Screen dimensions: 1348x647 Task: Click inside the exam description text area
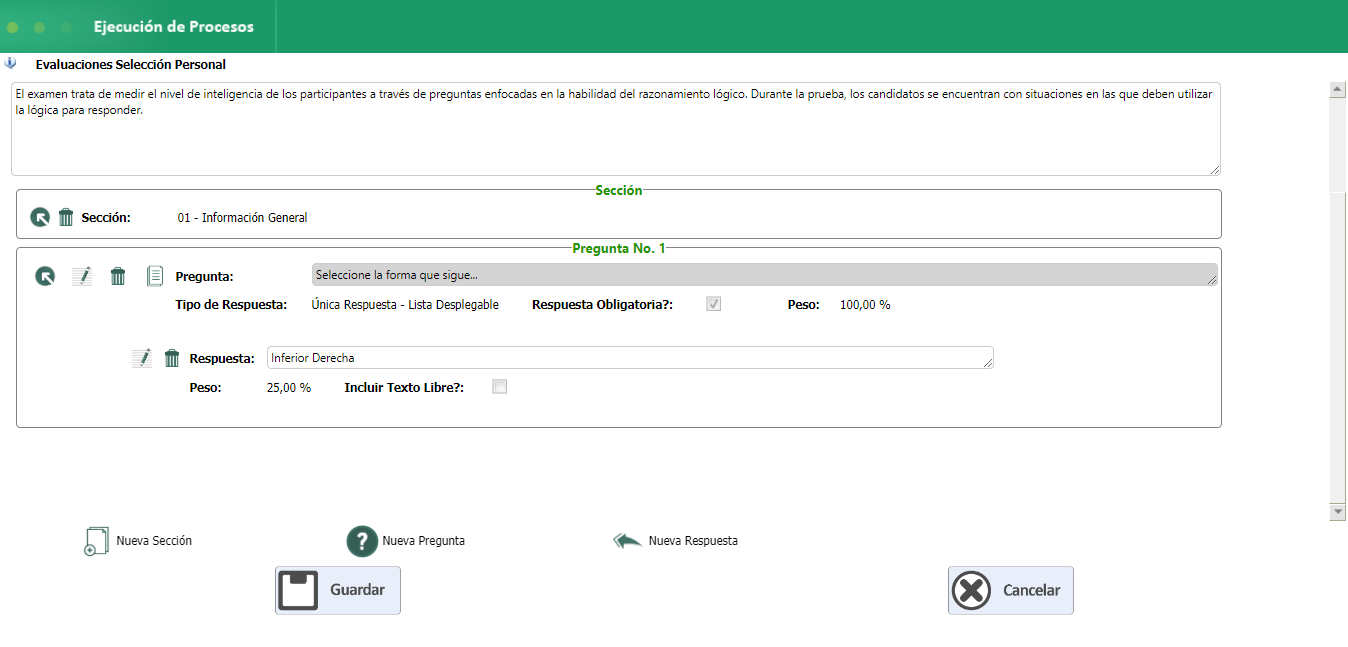tap(616, 129)
